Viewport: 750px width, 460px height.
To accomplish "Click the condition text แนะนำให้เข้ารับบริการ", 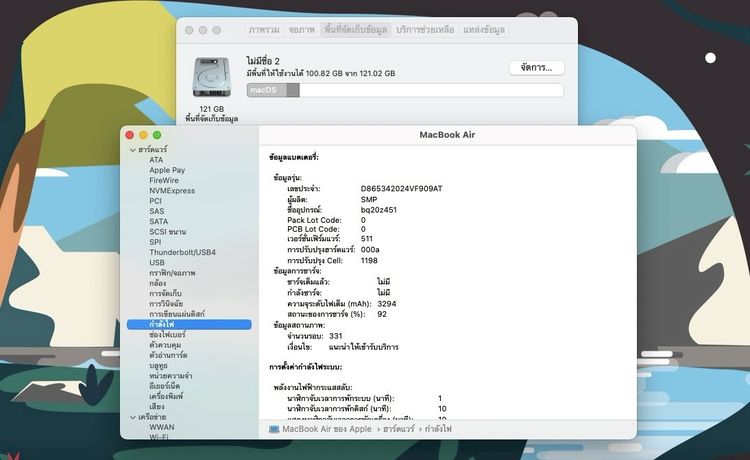I will (364, 347).
